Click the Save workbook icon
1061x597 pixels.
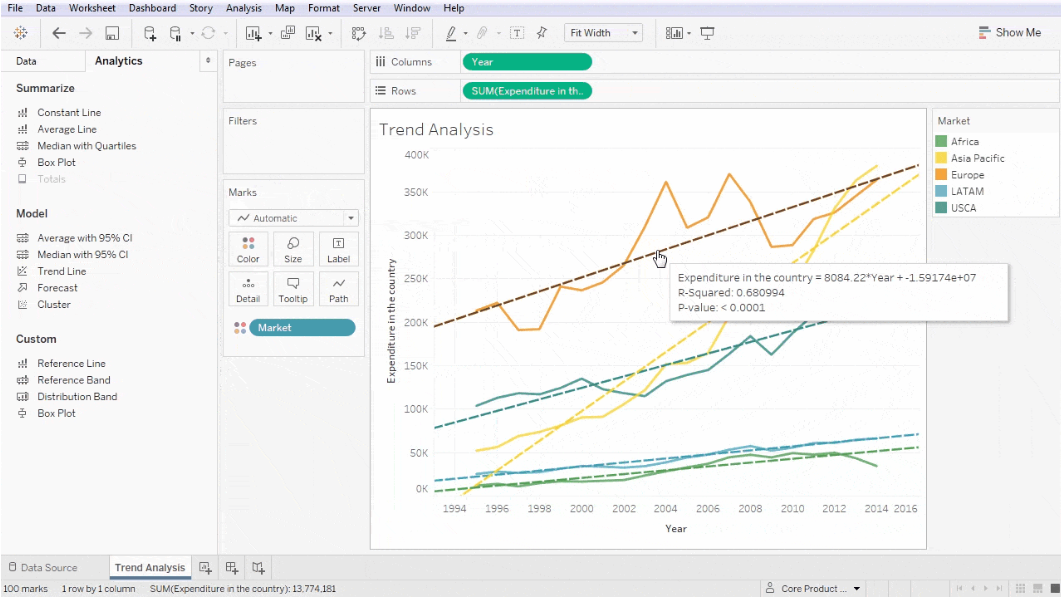[111, 32]
